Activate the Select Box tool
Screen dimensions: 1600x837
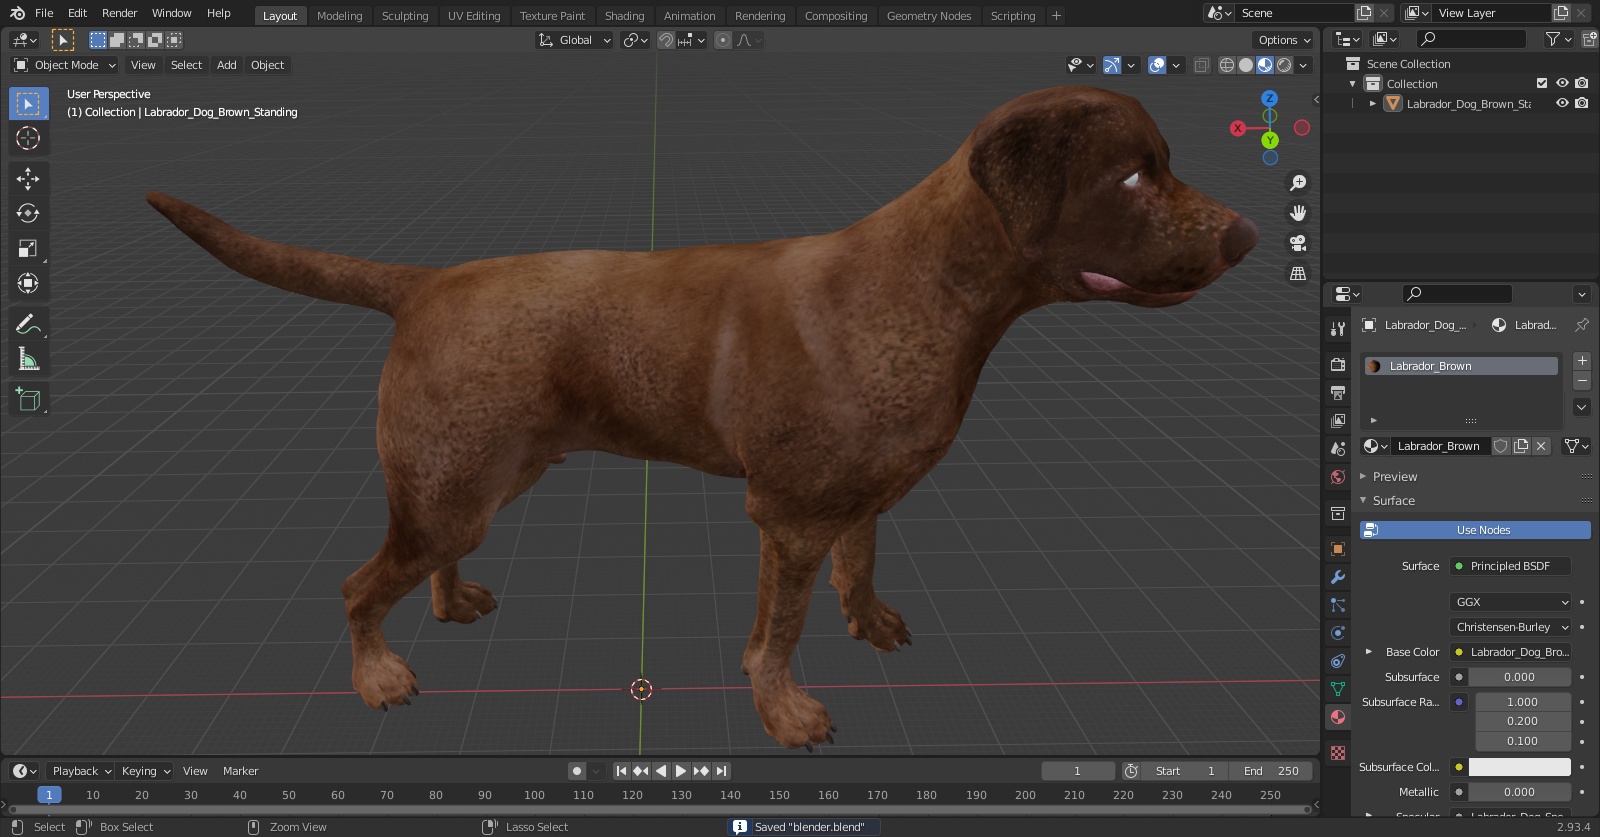pyautogui.click(x=28, y=104)
